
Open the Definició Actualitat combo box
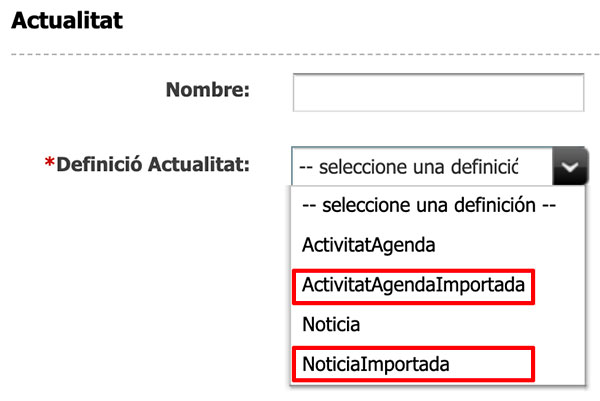coord(422,167)
